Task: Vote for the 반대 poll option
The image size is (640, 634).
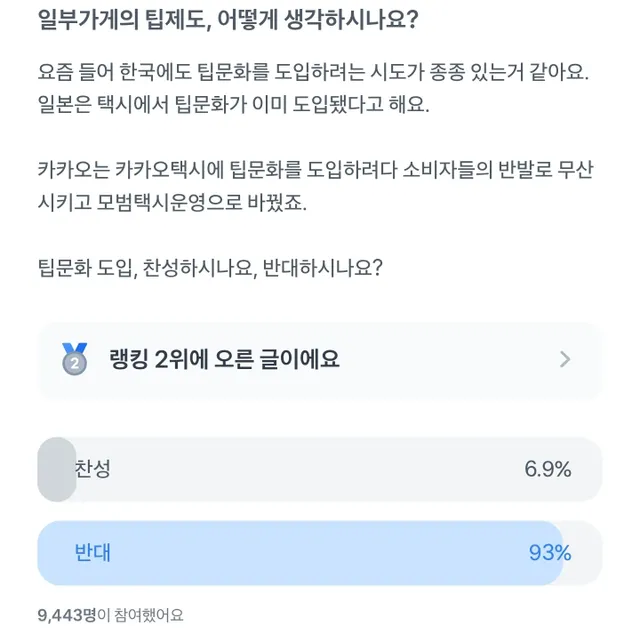Action: pos(320,553)
